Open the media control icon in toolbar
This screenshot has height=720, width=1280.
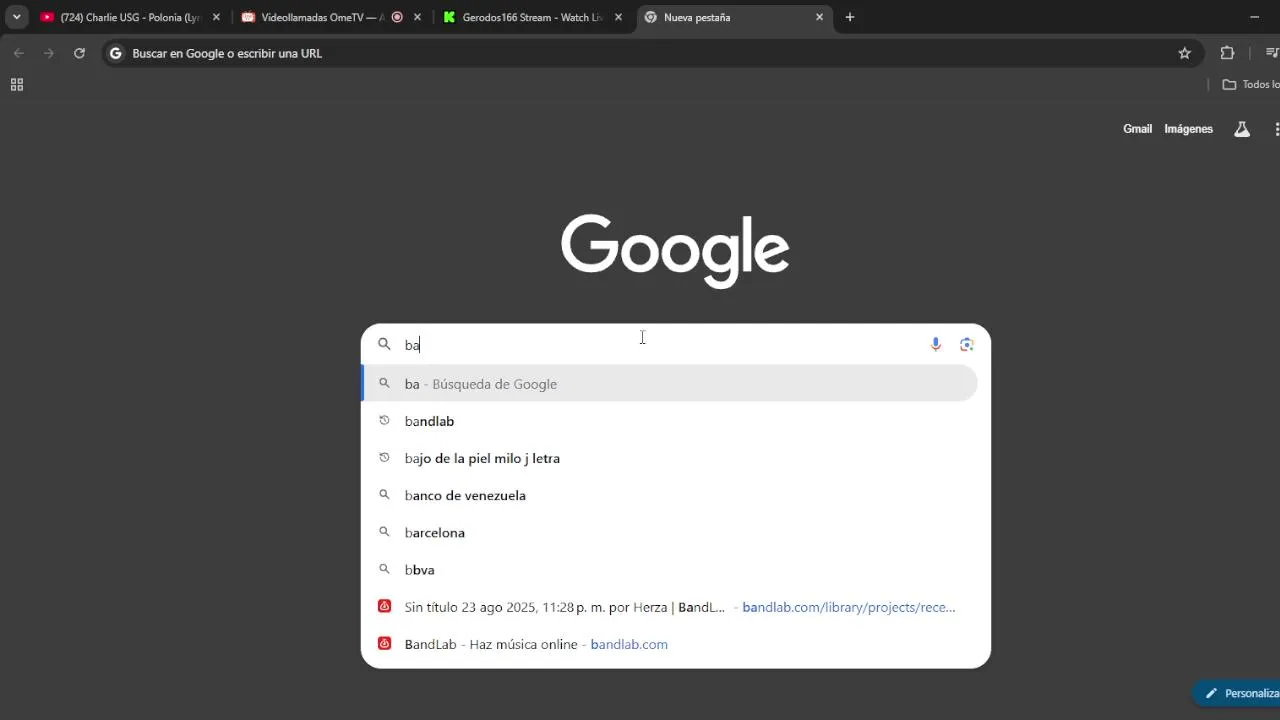point(1272,53)
